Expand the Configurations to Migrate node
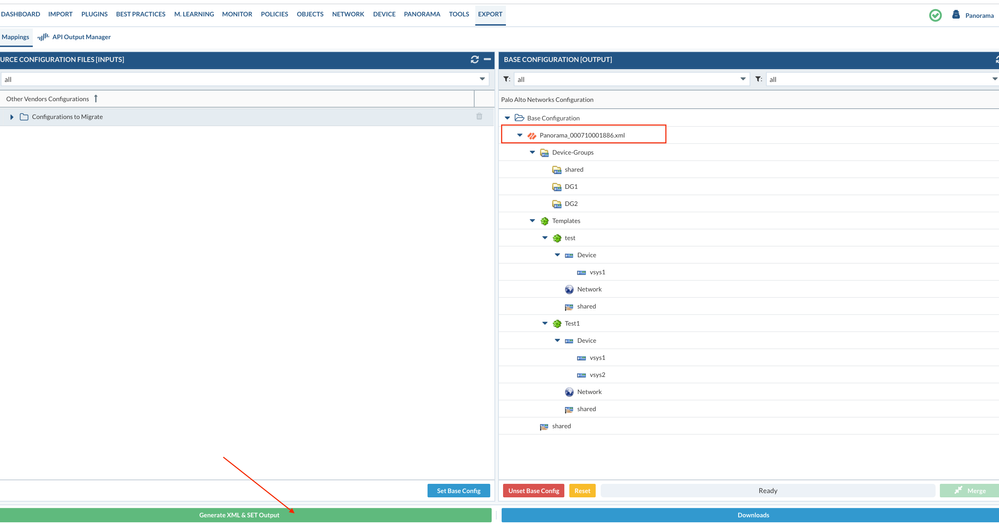The image size is (999, 523). tap(11, 117)
